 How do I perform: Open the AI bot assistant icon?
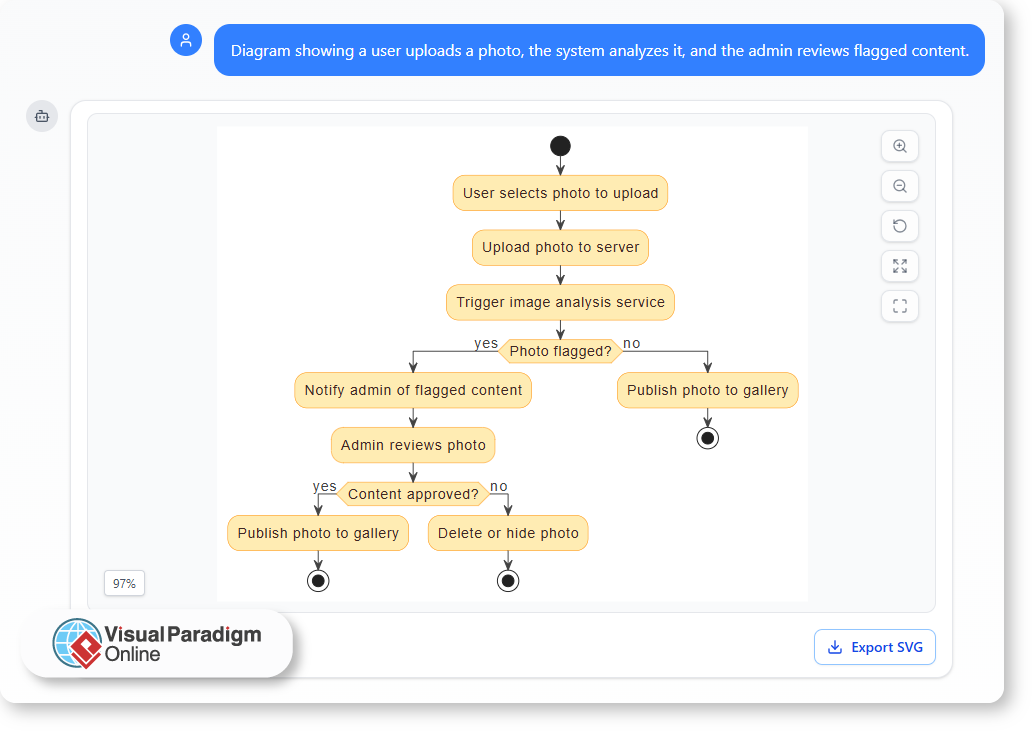tap(41, 116)
